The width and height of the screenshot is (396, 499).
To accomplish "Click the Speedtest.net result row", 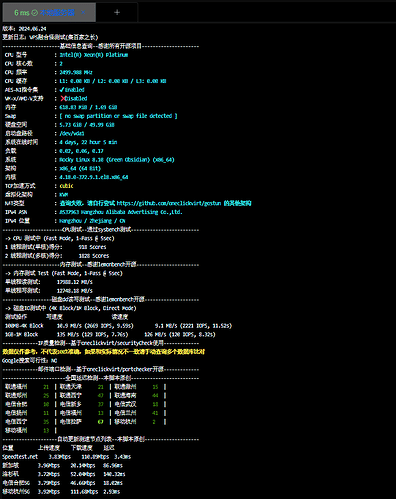I will (67, 457).
